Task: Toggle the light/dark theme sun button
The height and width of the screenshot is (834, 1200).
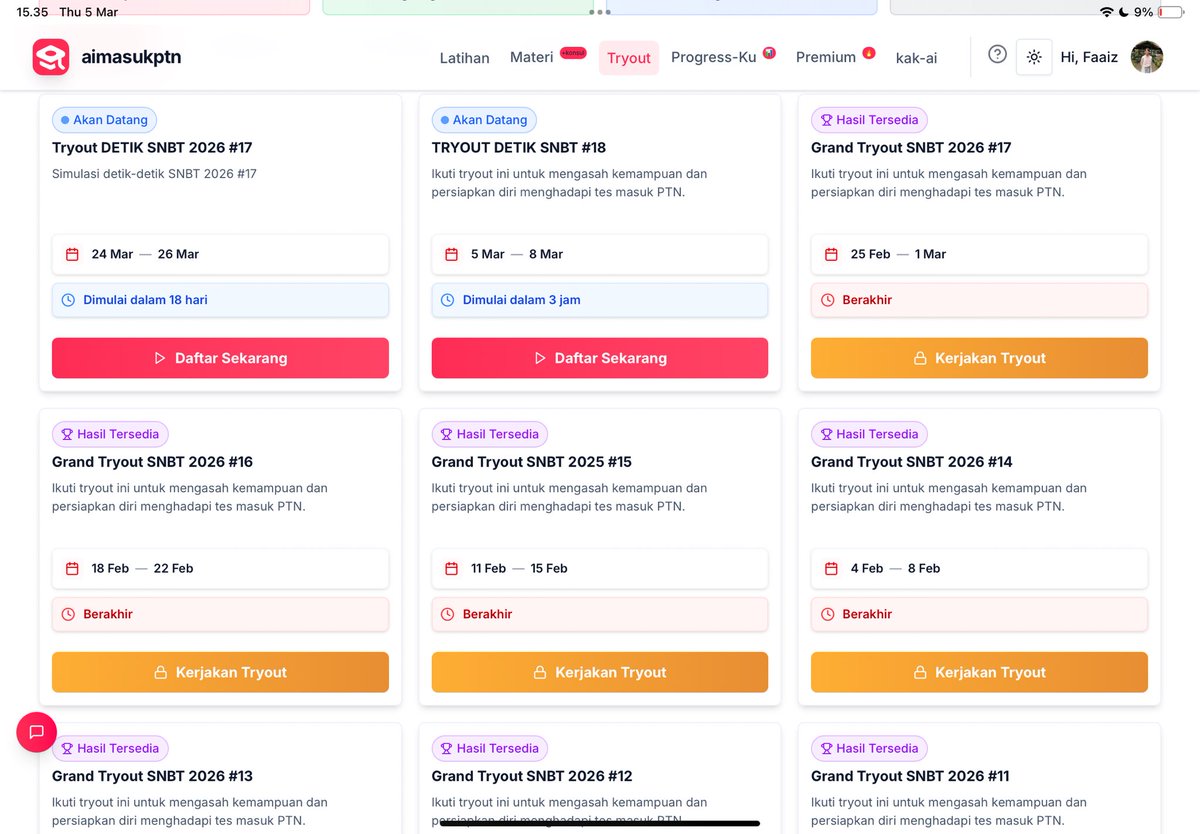Action: point(1034,57)
